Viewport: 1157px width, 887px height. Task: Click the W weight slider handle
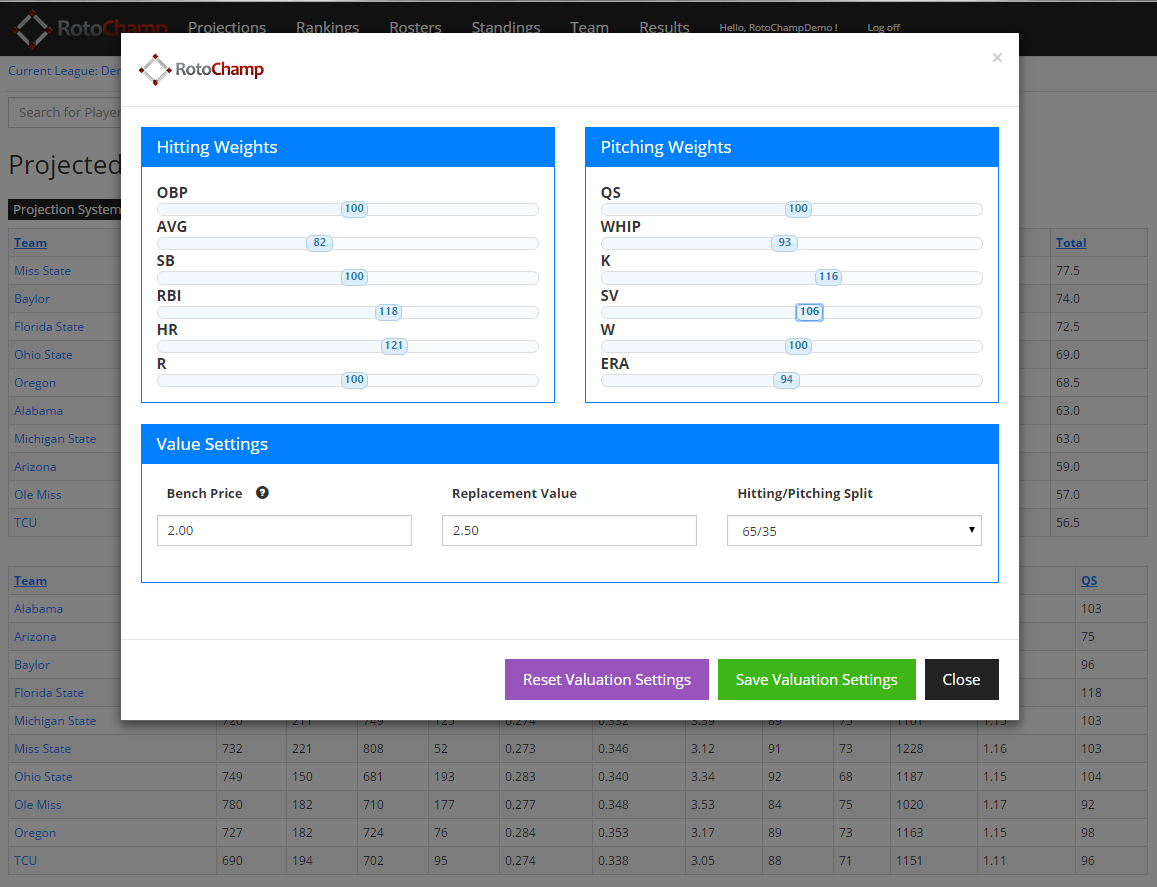point(798,345)
